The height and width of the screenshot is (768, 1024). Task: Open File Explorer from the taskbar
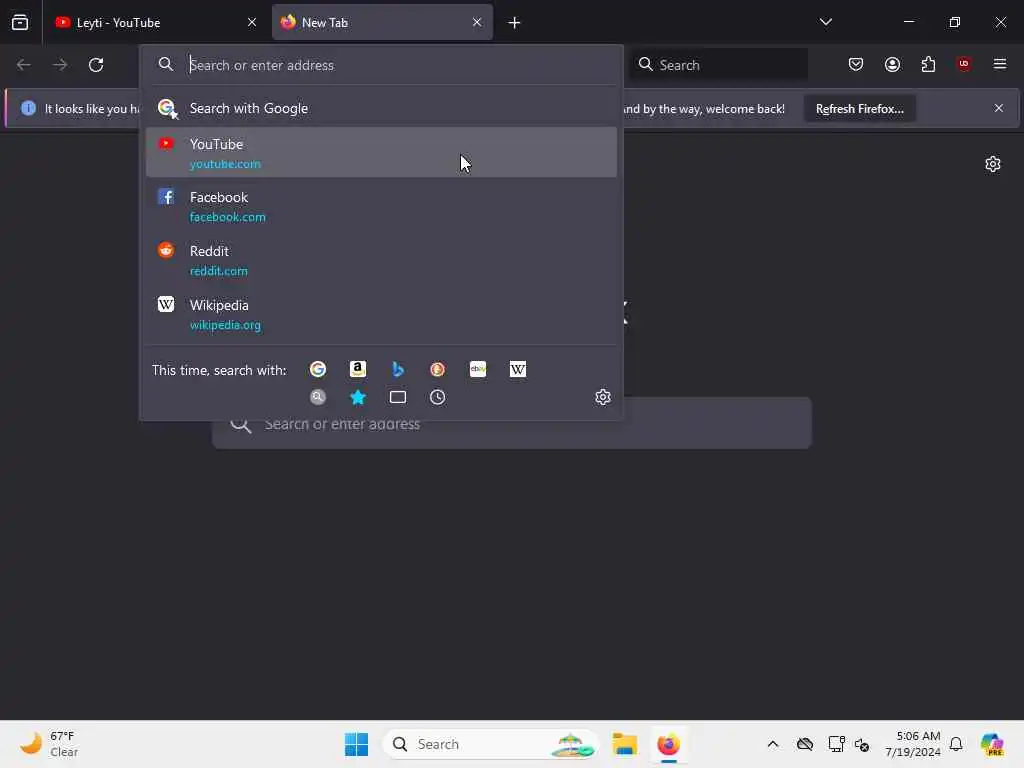click(x=624, y=744)
